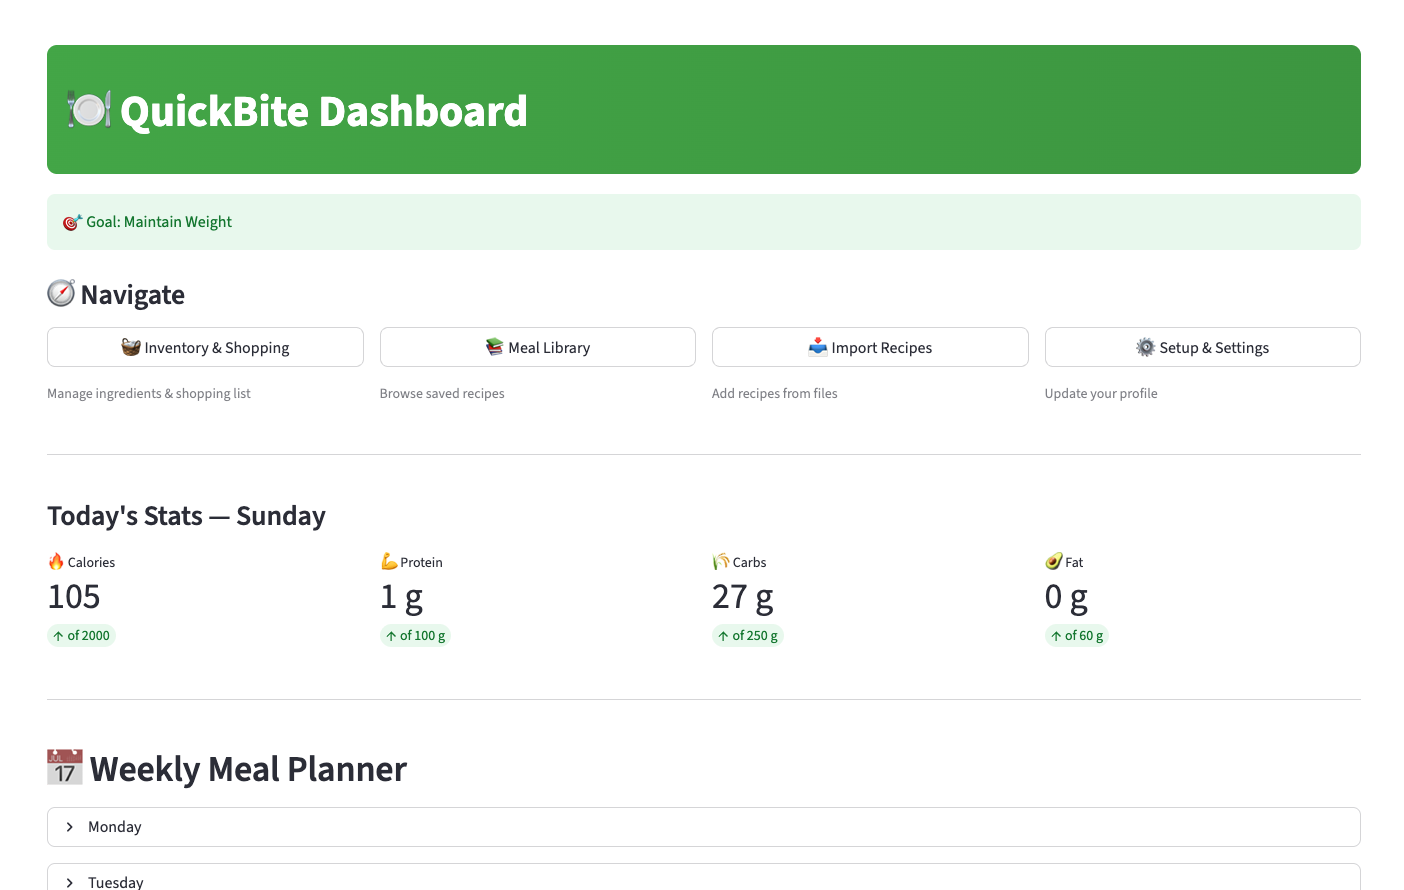The image size is (1404, 890).
Task: Click the avocado icon beside Fat
Action: (x=1054, y=562)
